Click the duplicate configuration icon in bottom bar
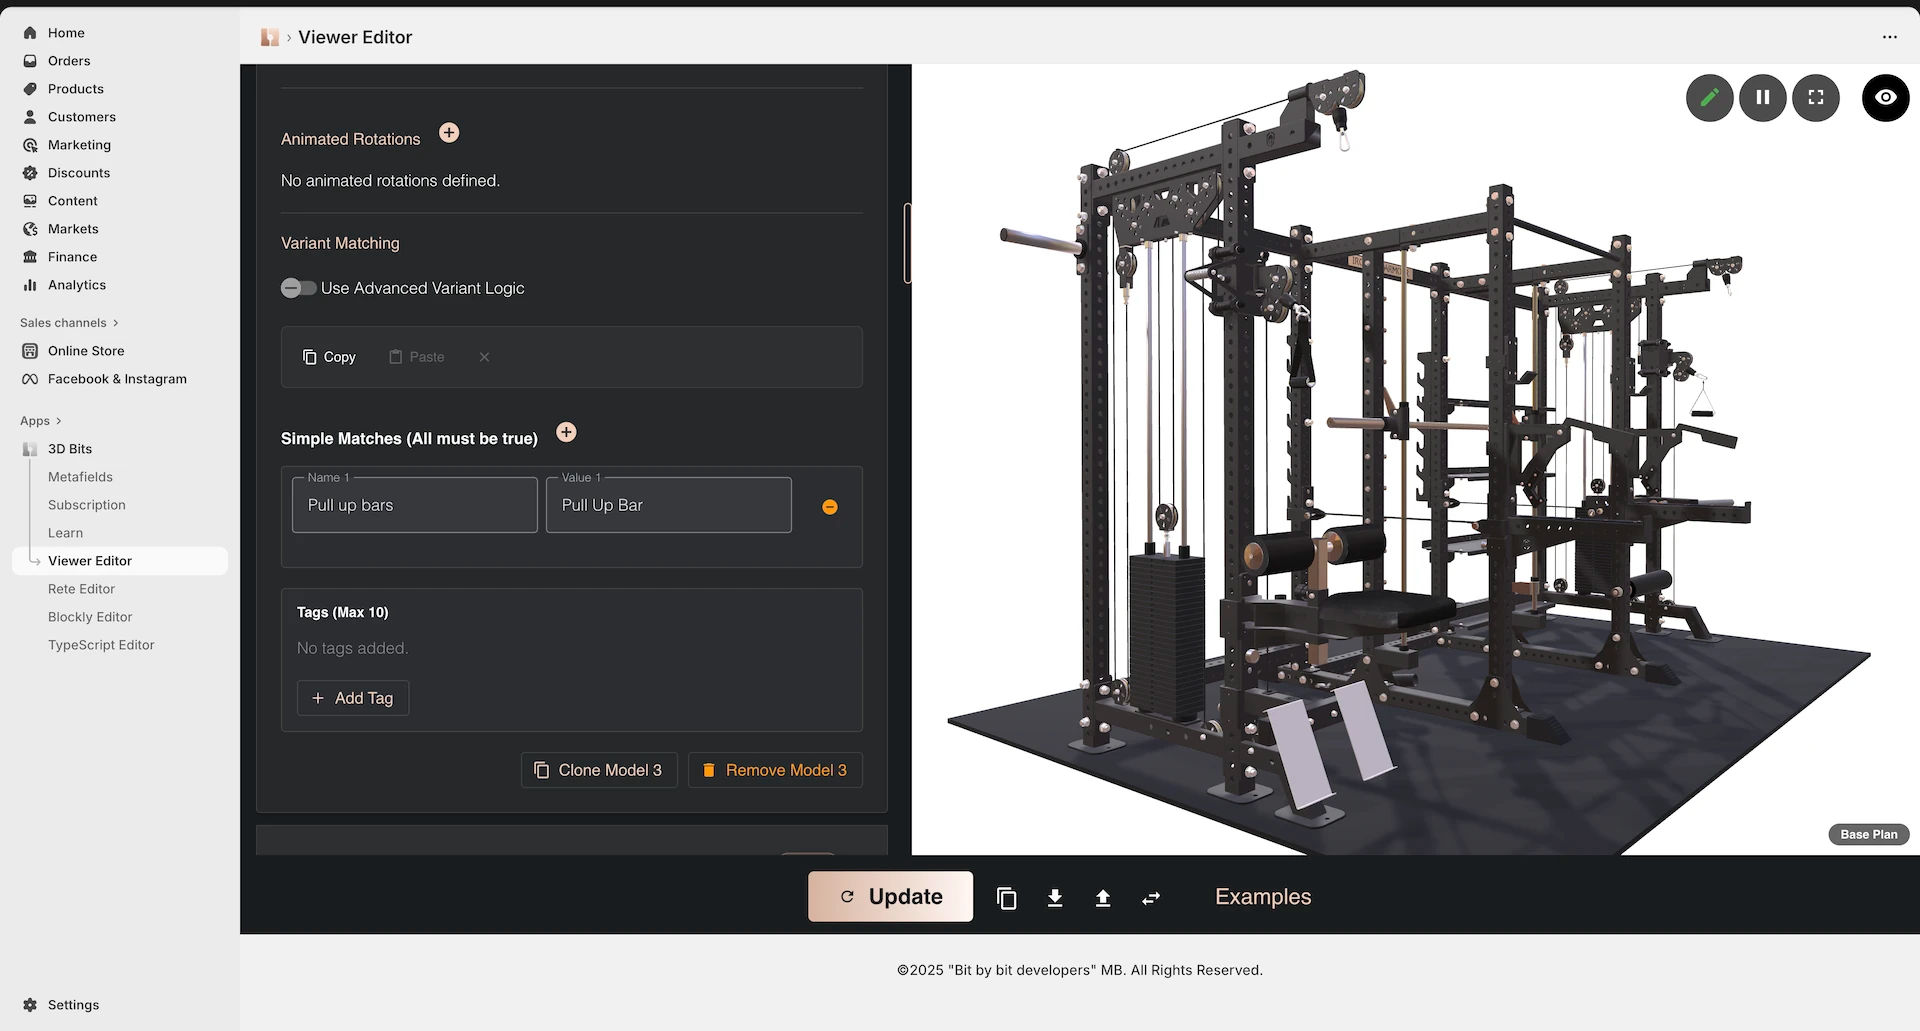1920x1031 pixels. [1006, 897]
